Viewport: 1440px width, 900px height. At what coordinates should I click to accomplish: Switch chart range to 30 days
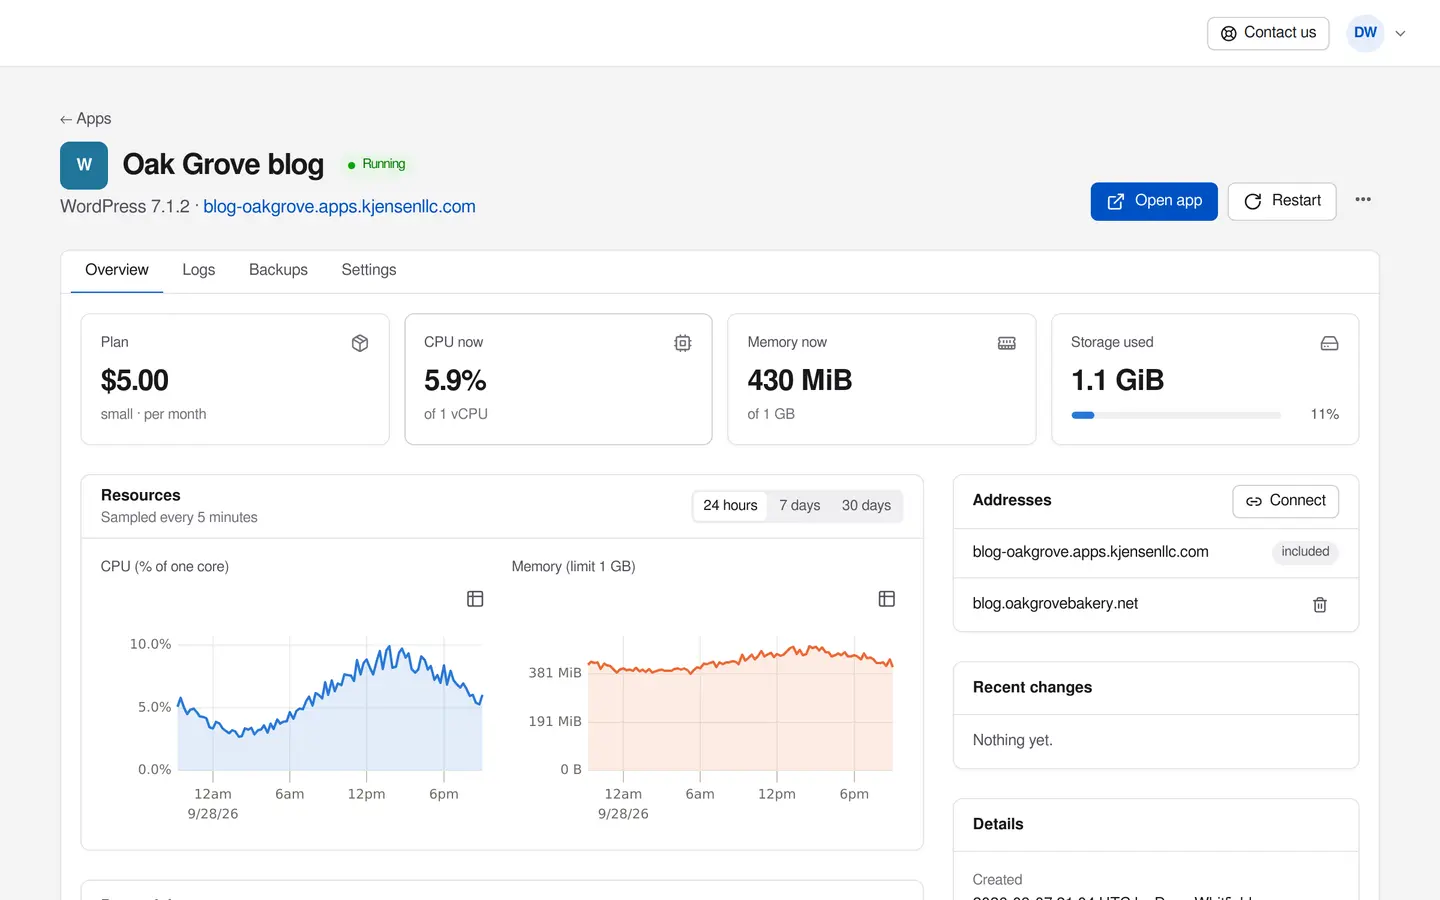(866, 506)
